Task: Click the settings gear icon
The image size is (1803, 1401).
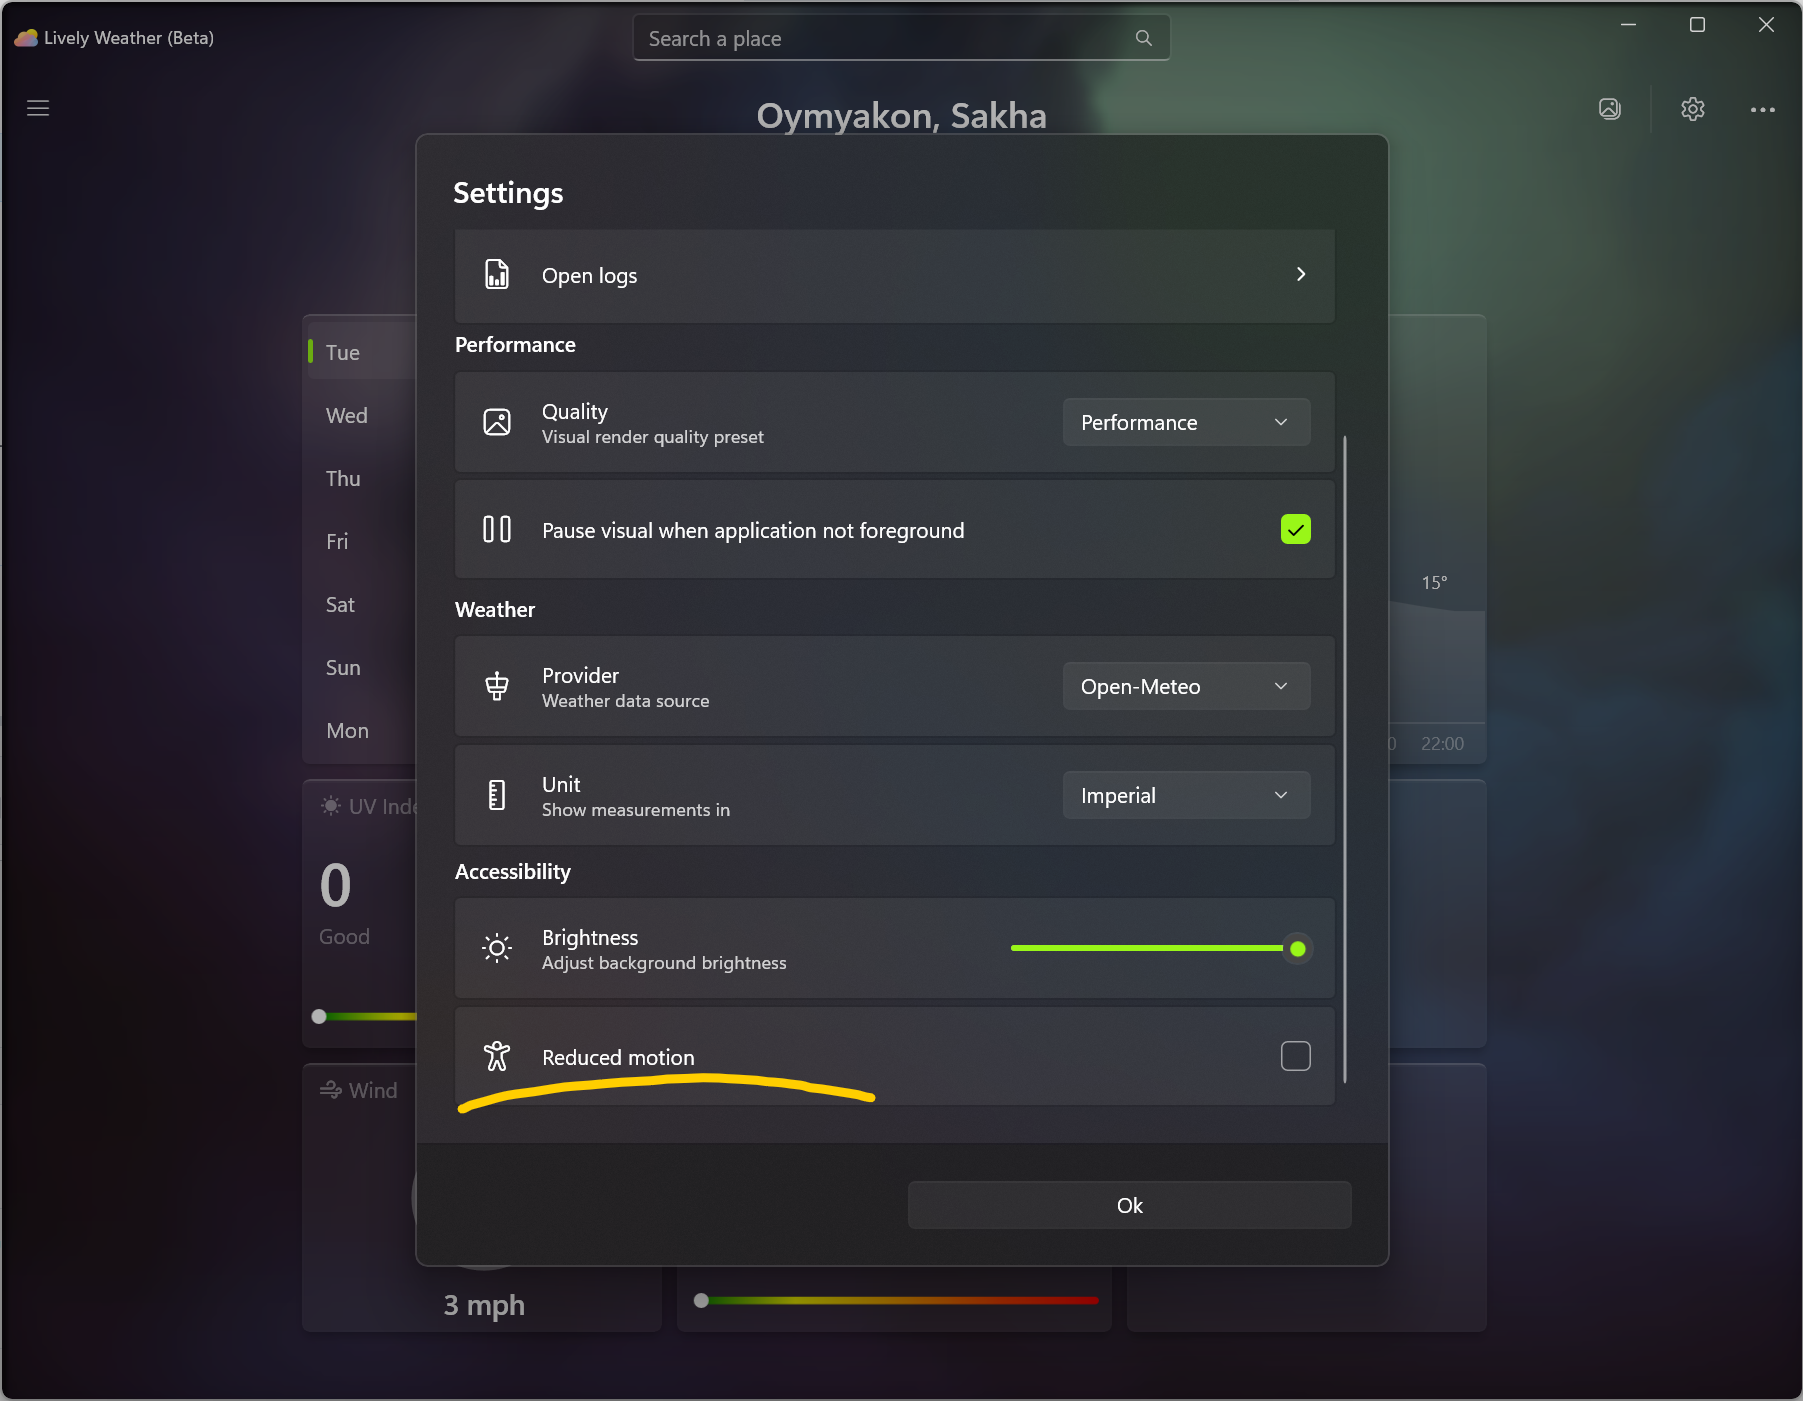Action: [1693, 109]
